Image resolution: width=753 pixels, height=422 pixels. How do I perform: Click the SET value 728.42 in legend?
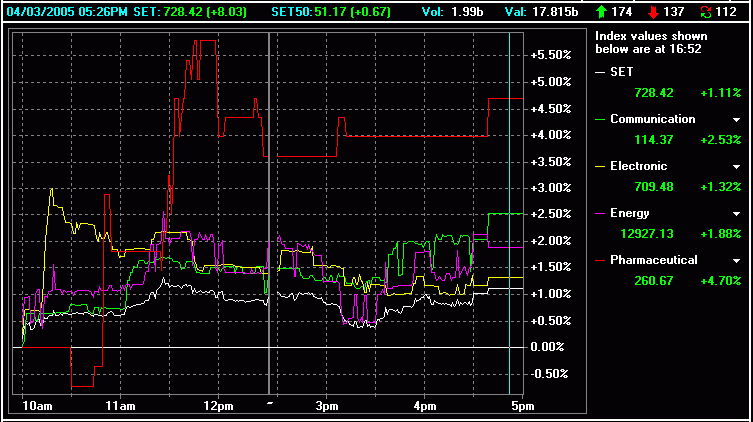click(654, 93)
